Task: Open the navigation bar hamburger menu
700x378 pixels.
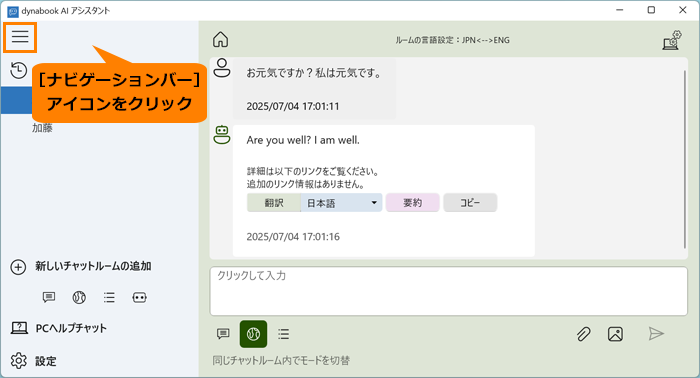Action: click(x=20, y=37)
